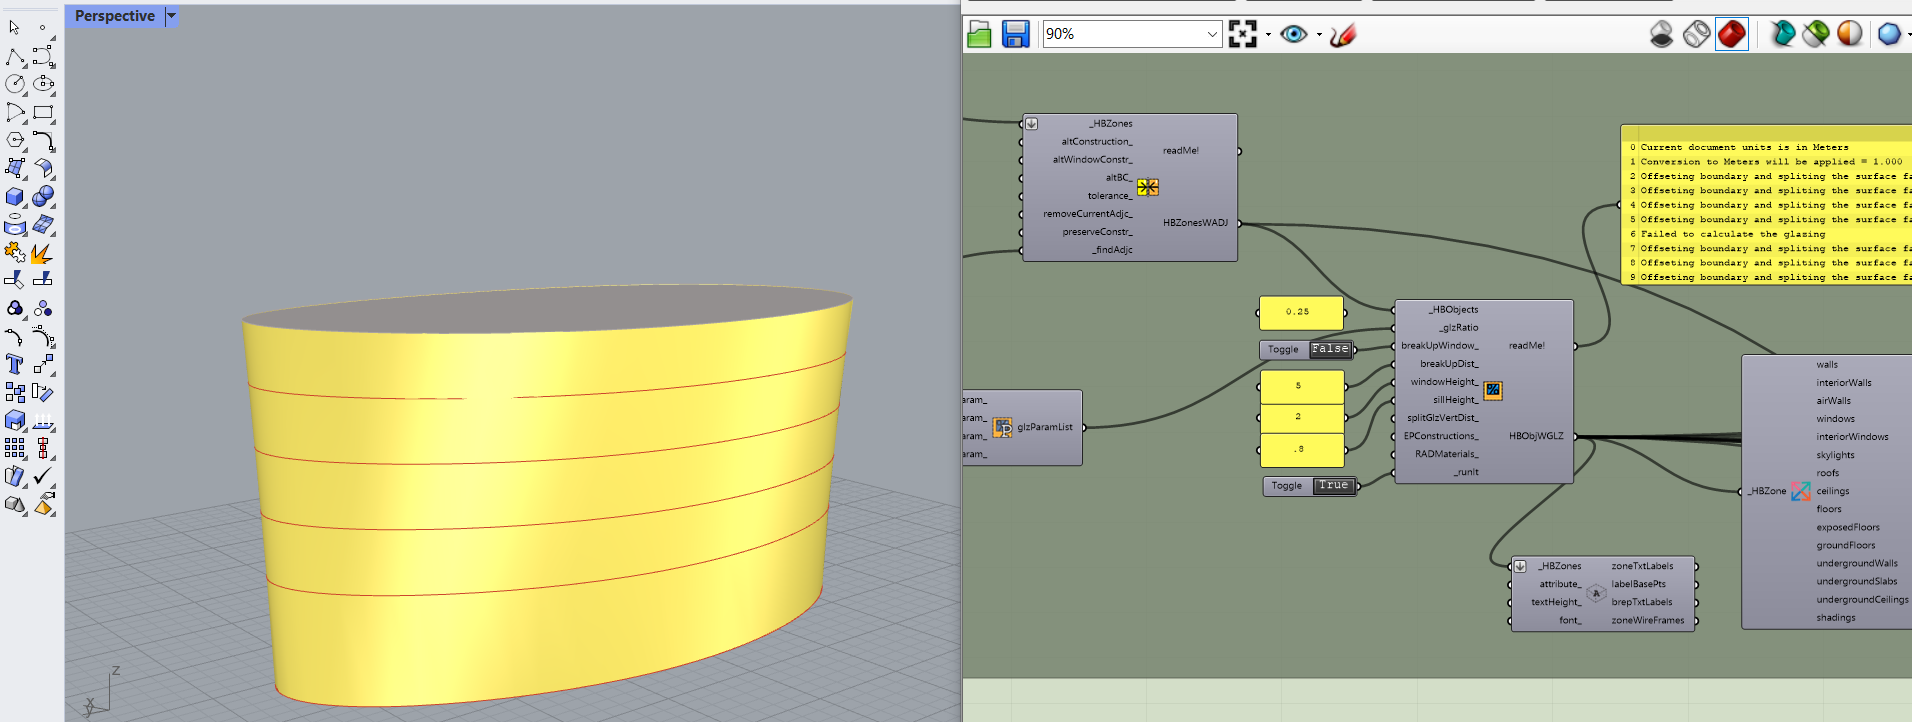
Task: Enable preview of selected objects only
Action: pyautogui.click(x=1782, y=34)
